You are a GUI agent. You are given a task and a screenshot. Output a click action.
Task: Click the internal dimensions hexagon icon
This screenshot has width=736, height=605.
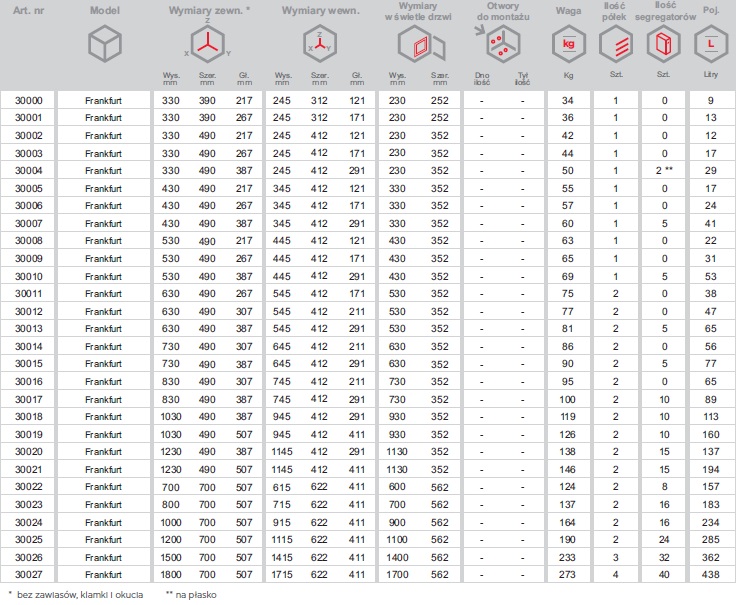pos(320,45)
